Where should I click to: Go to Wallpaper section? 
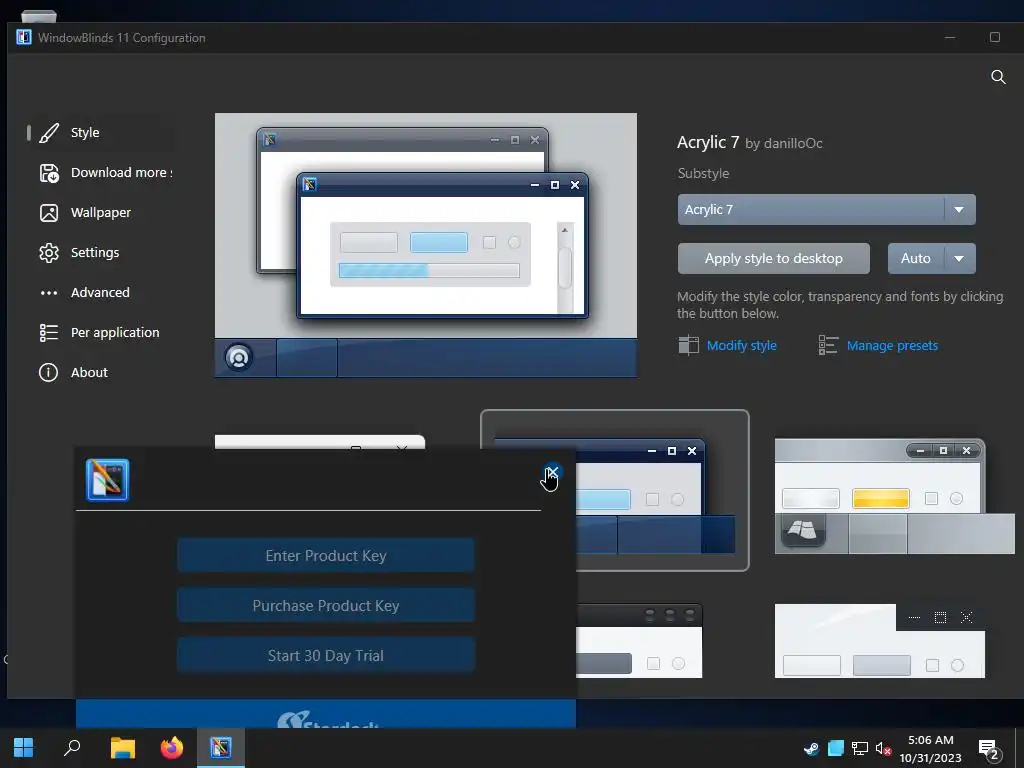99,212
